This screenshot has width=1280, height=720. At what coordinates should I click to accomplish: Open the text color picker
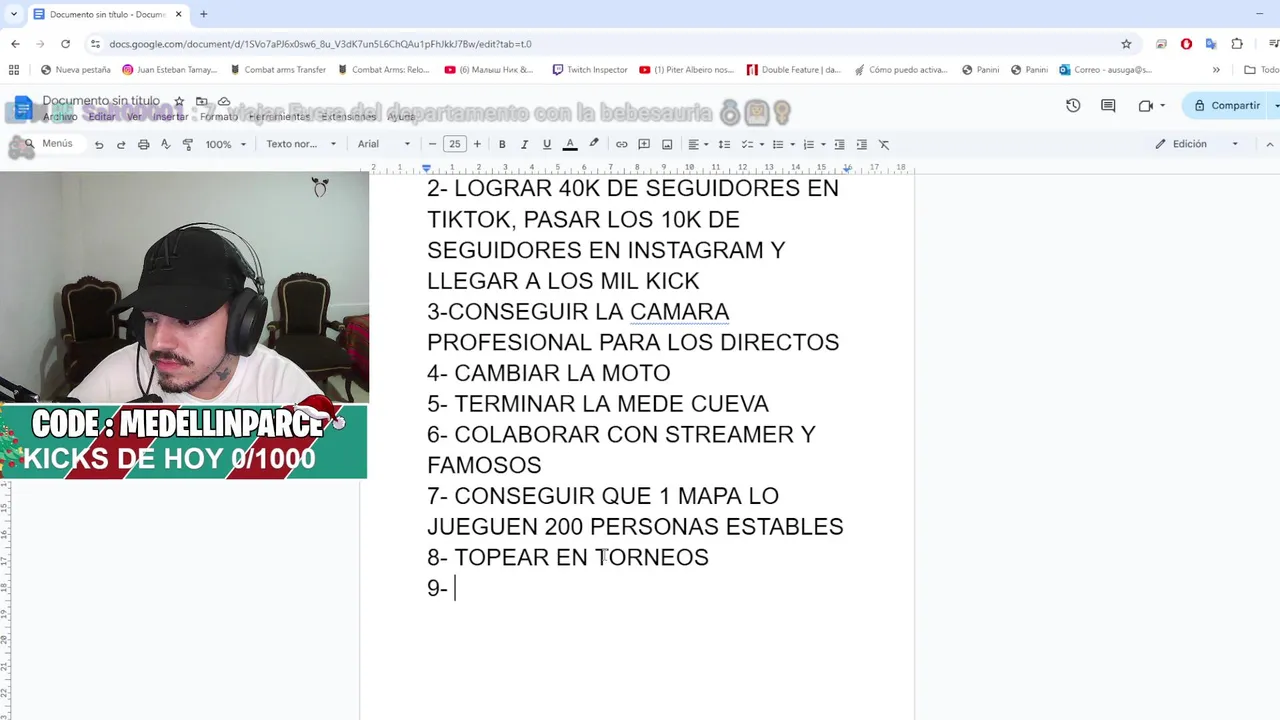click(570, 144)
